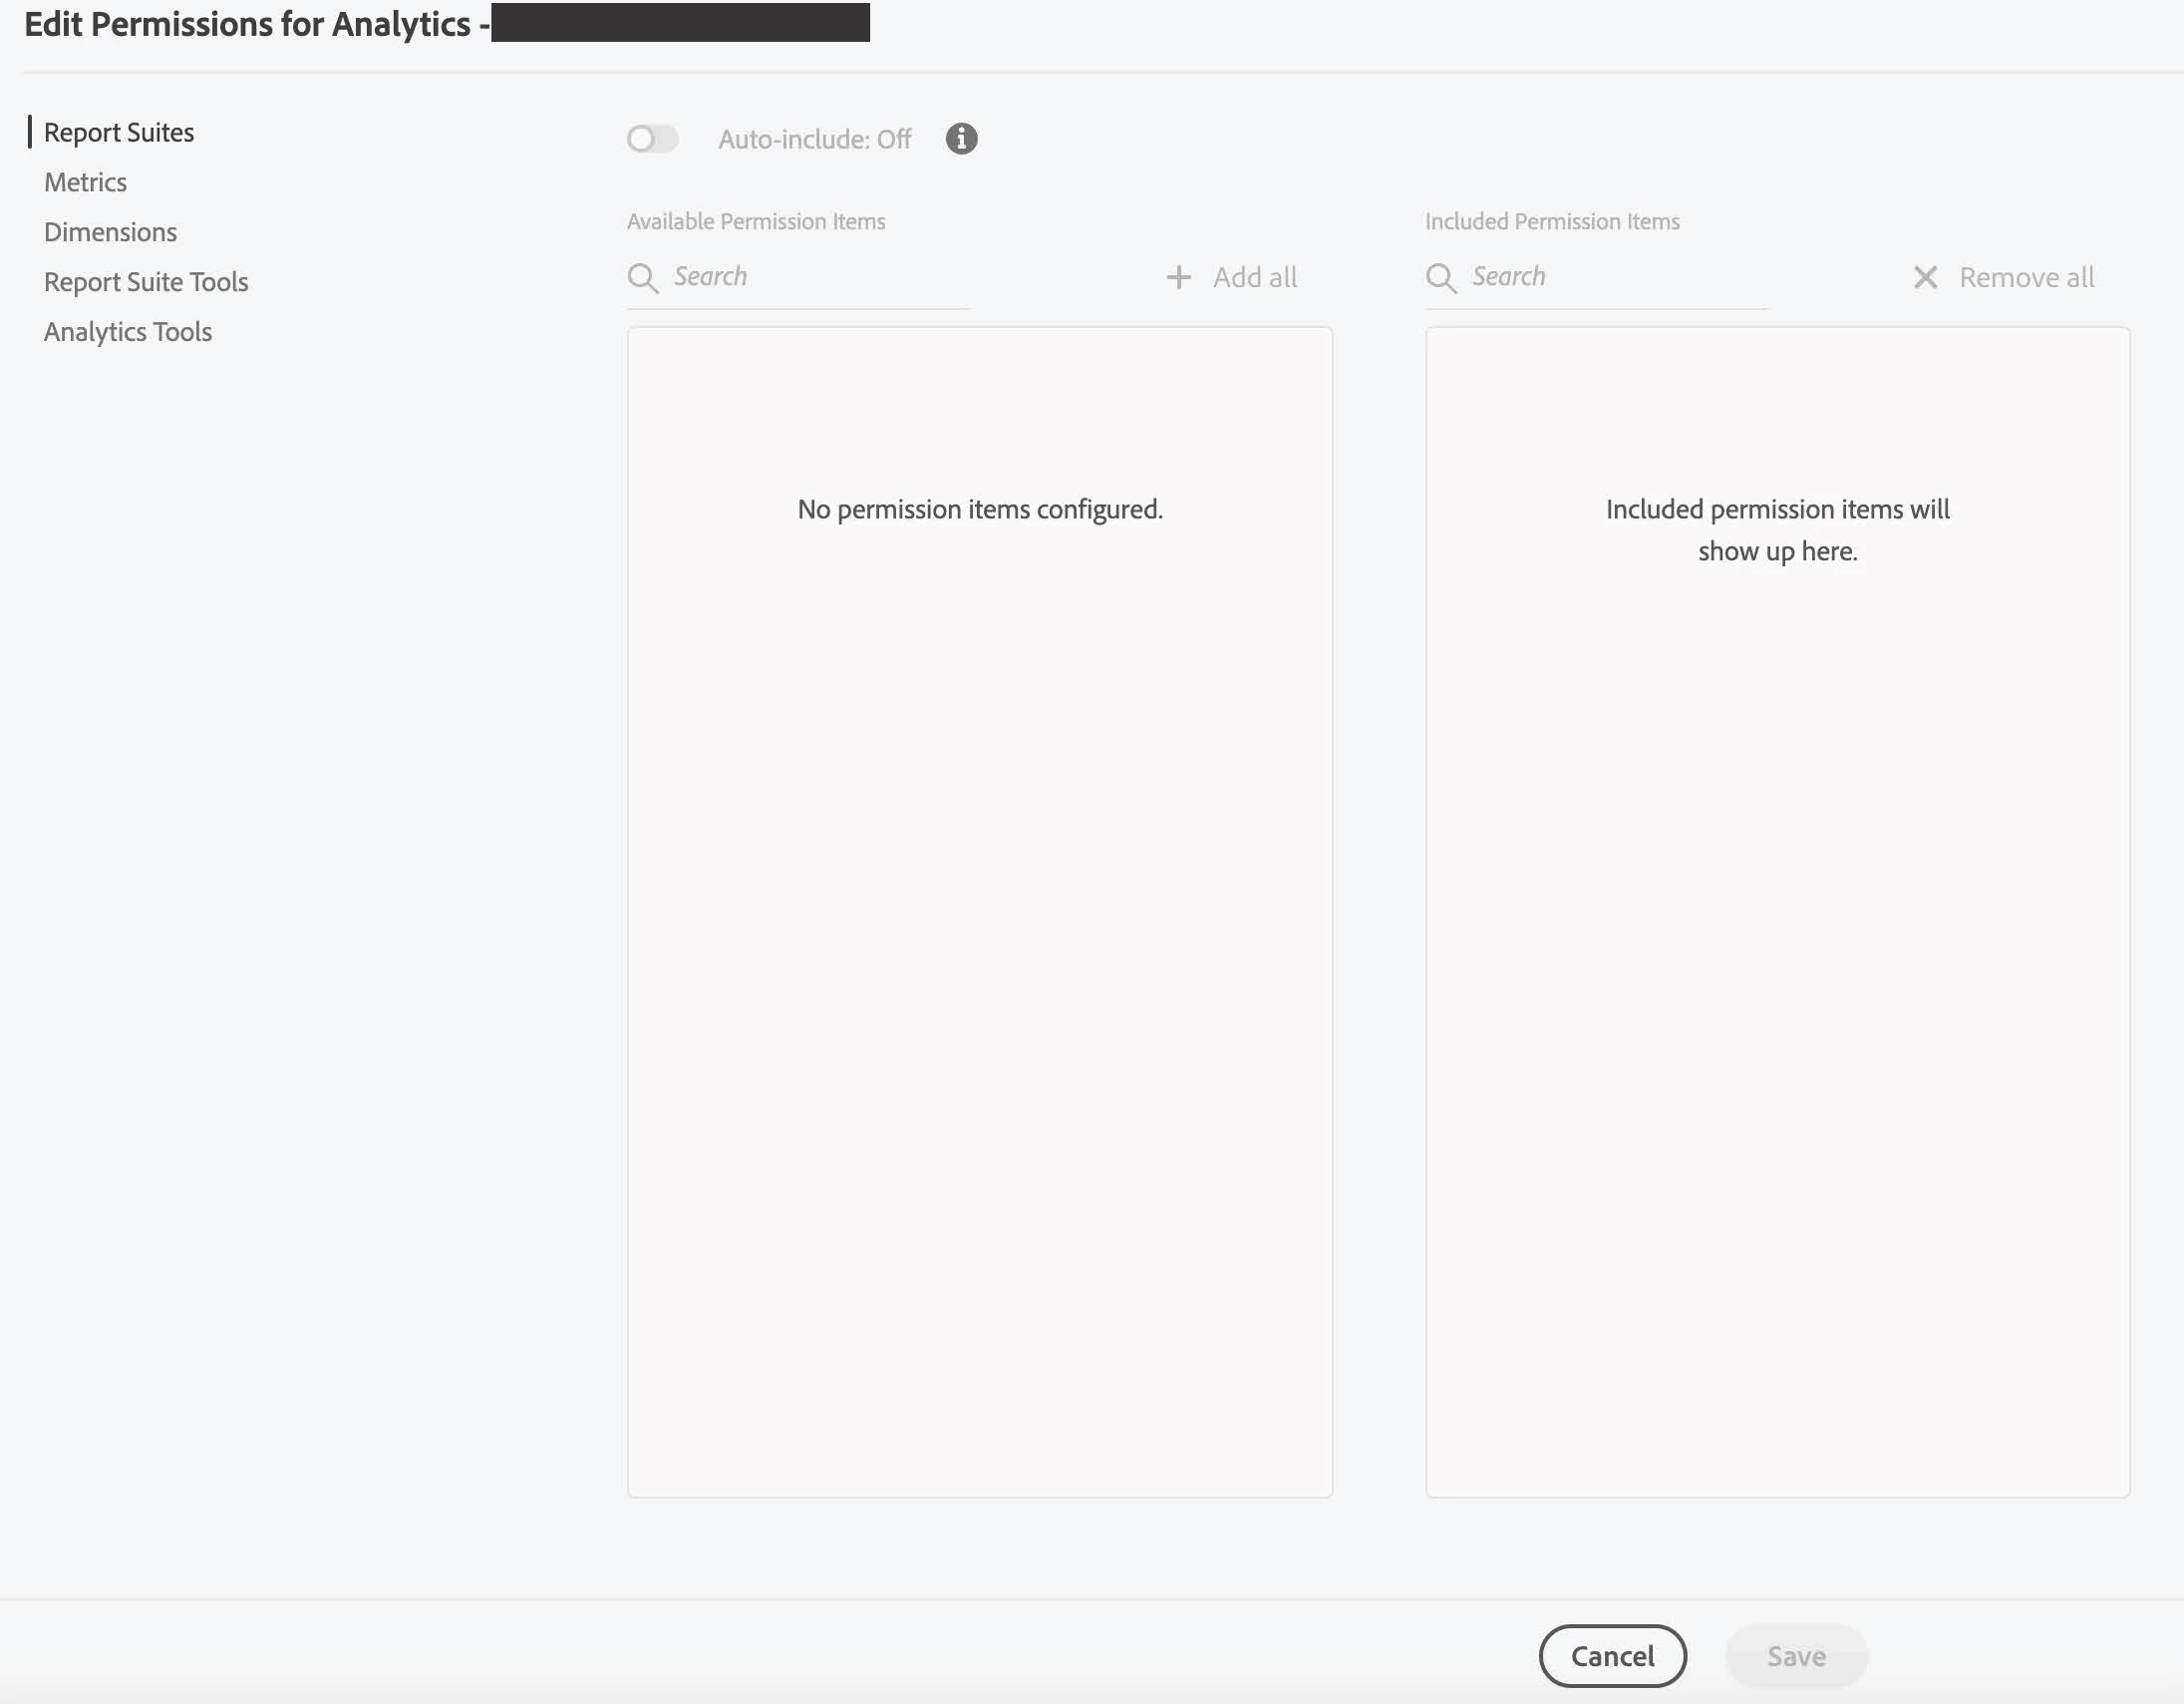2184x1704 pixels.
Task: Toggle the Auto-include switch
Action: coord(652,139)
